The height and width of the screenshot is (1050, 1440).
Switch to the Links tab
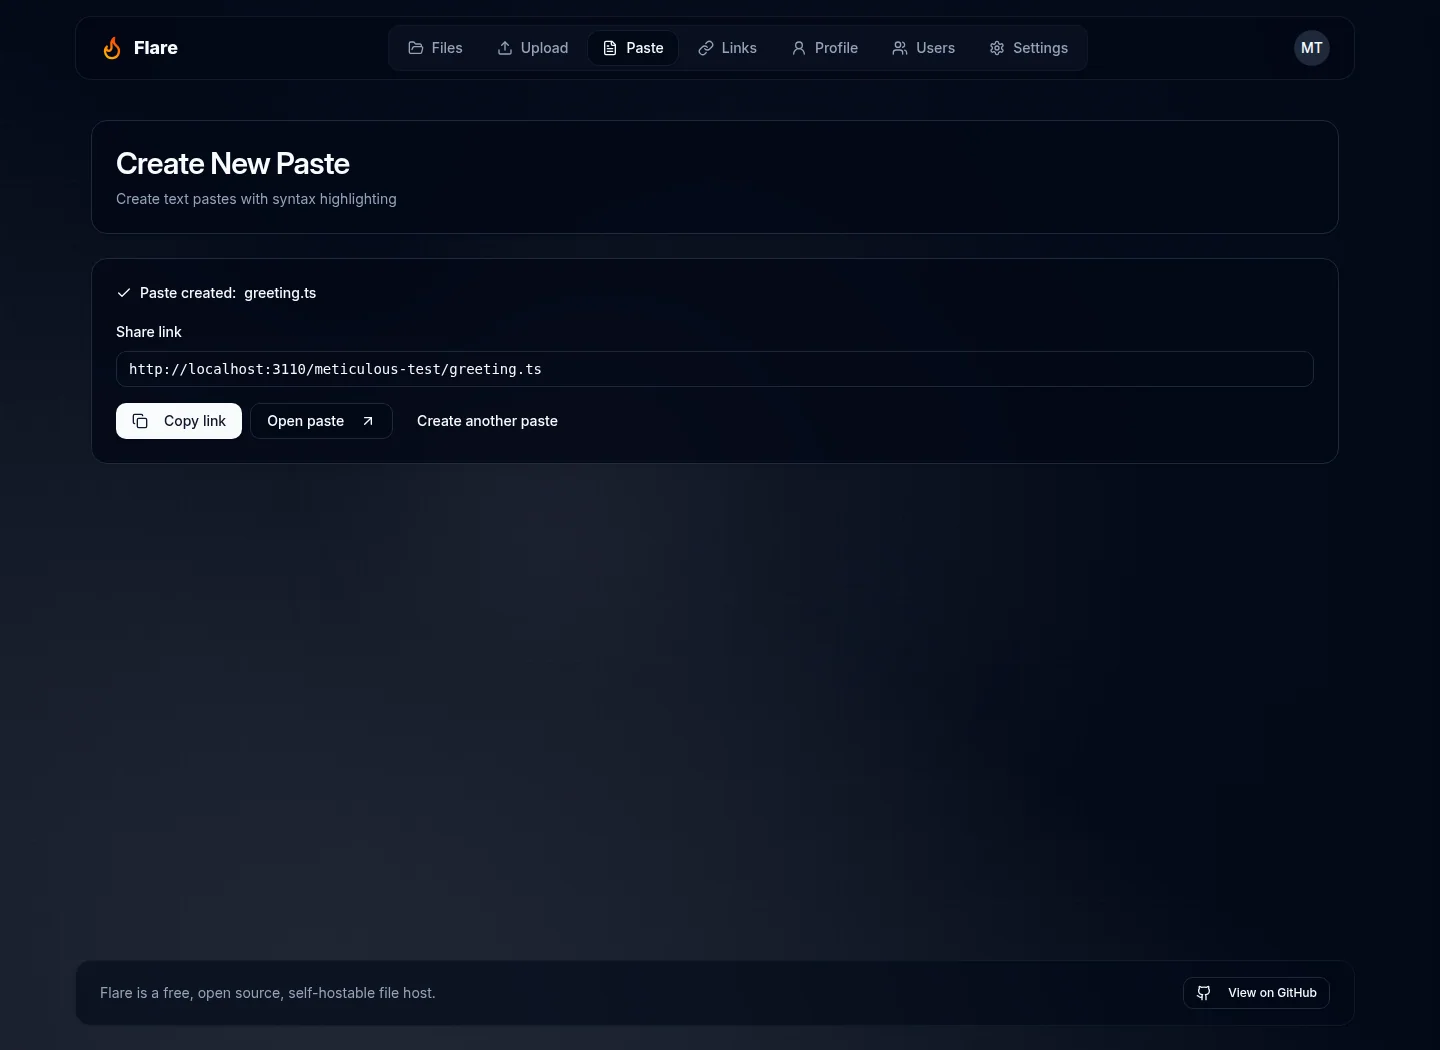pyautogui.click(x=727, y=48)
